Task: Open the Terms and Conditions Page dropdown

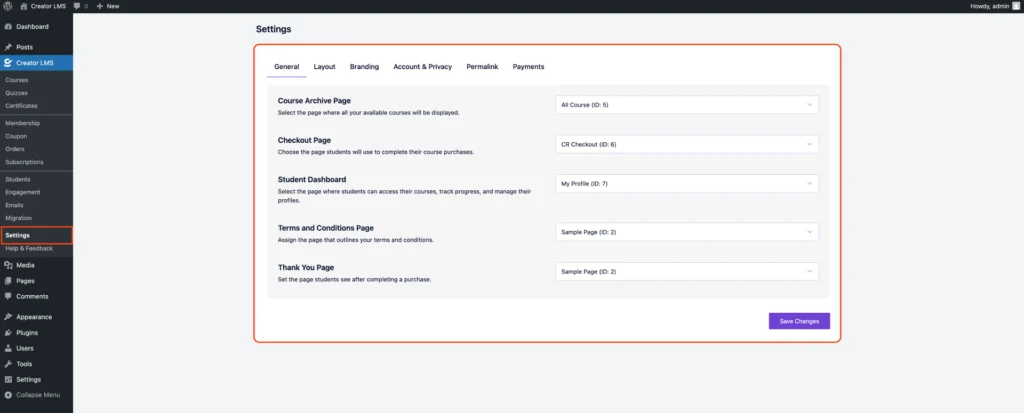Action: tap(687, 232)
